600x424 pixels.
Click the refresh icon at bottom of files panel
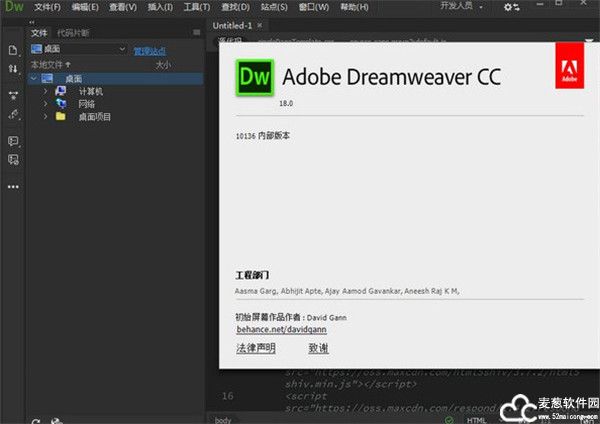click(x=36, y=421)
